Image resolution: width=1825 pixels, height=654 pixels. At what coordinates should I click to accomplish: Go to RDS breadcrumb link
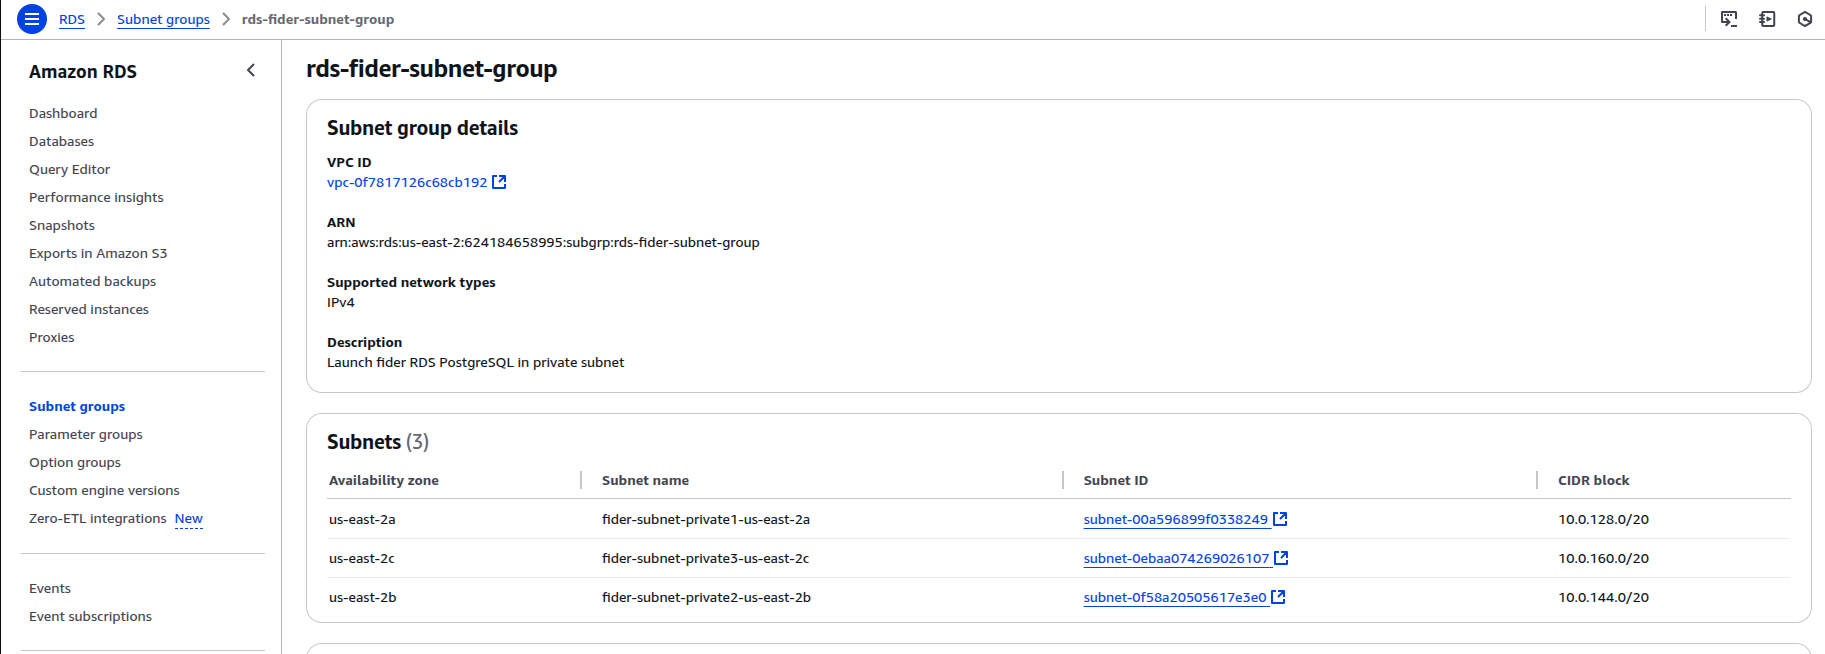click(x=72, y=19)
